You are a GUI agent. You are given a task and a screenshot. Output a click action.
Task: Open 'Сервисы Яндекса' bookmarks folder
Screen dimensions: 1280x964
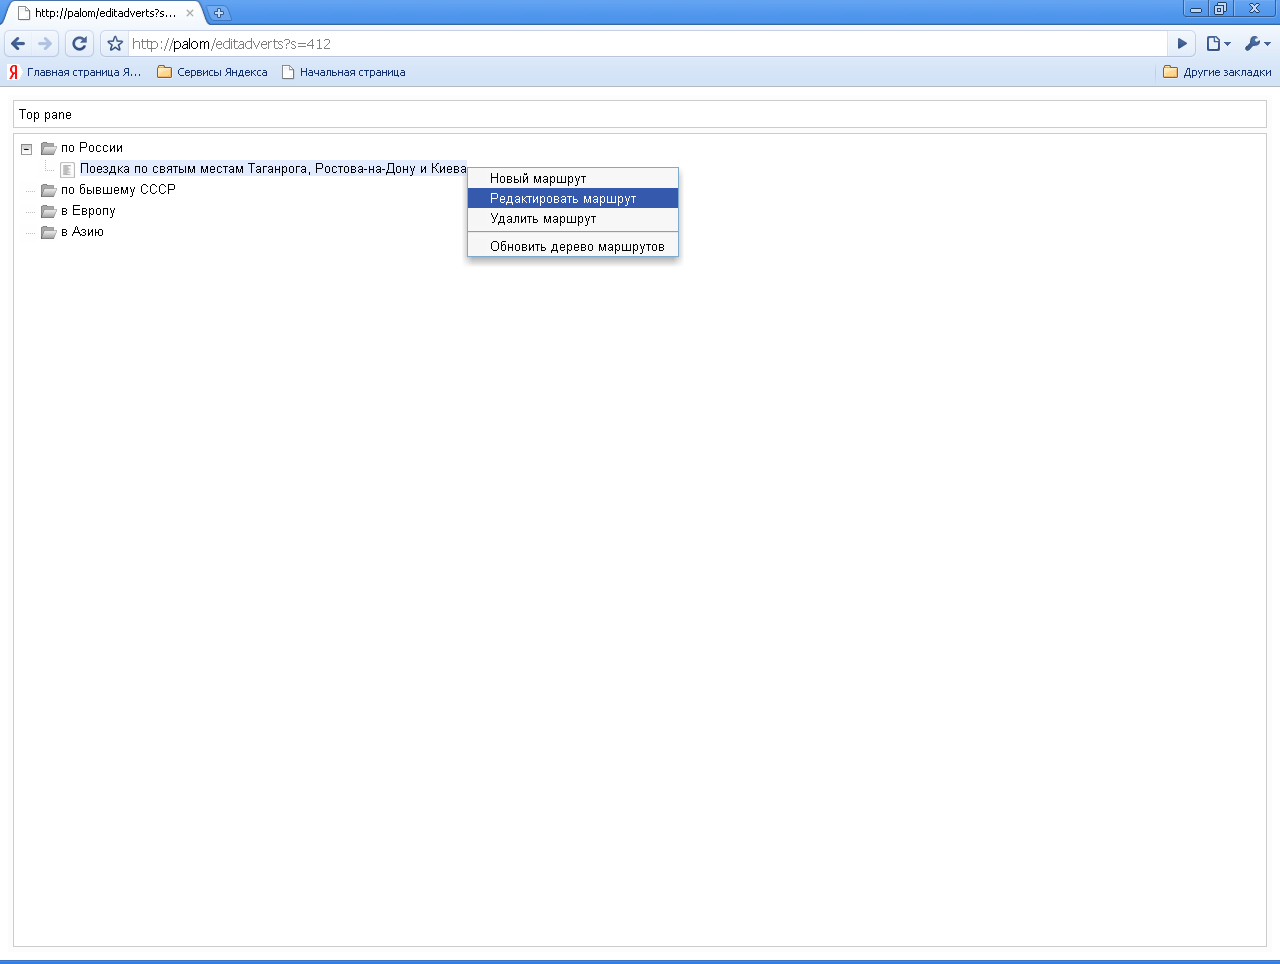(x=213, y=72)
